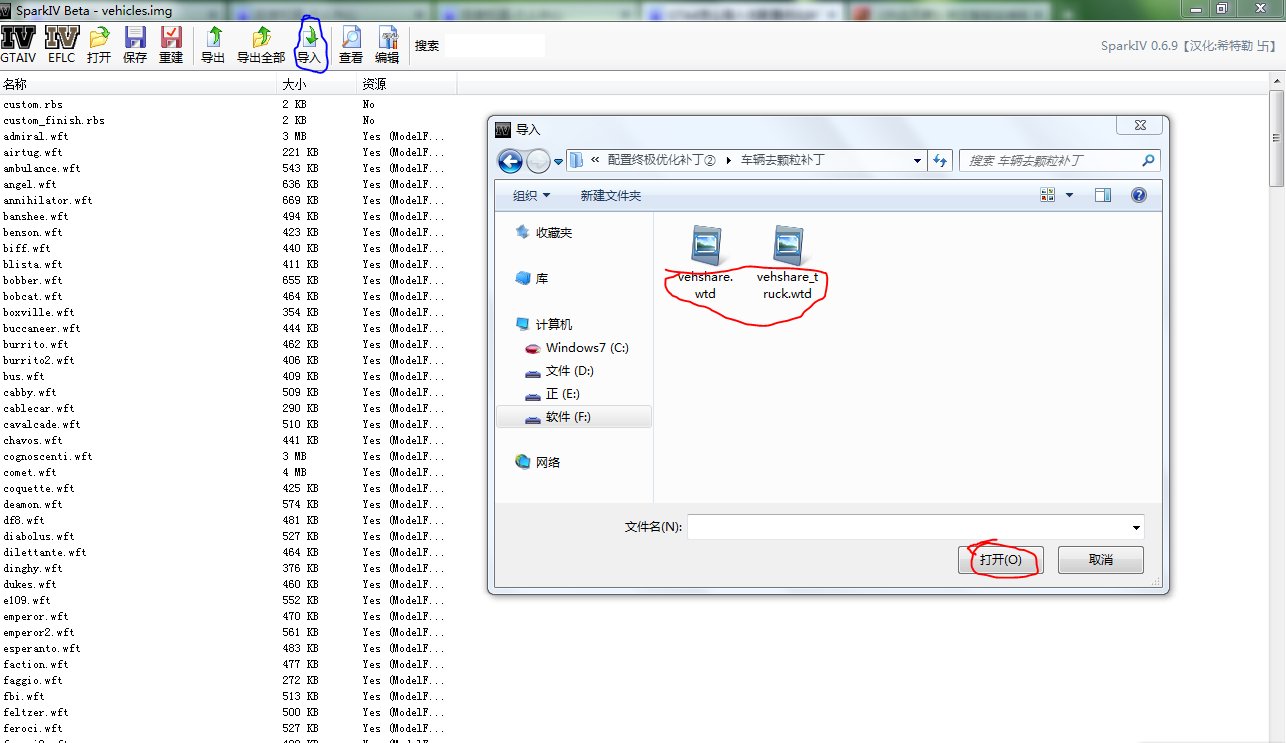
Task: Click the 查看 view toolbar icon
Action: tap(351, 45)
